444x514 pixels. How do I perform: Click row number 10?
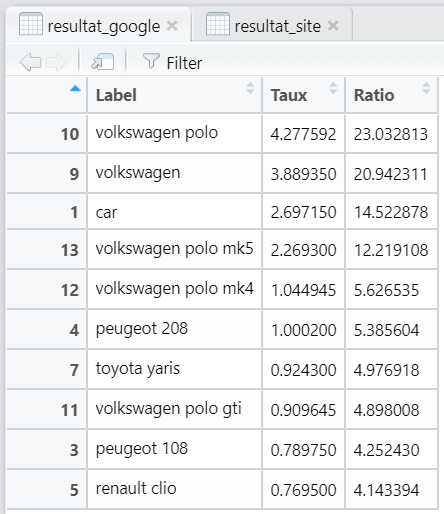point(70,134)
